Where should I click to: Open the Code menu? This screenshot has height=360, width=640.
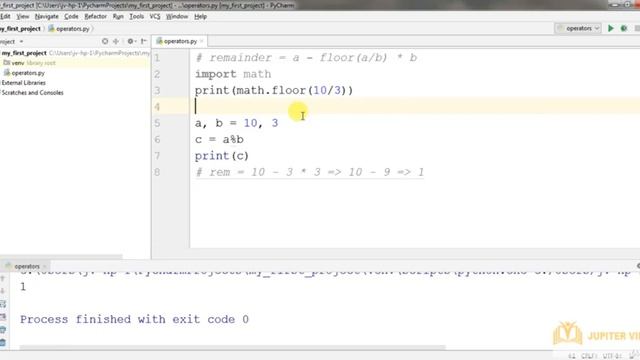71,16
